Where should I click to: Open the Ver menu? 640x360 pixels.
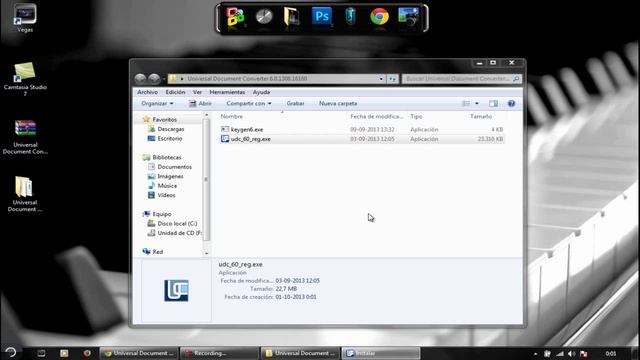pos(197,92)
